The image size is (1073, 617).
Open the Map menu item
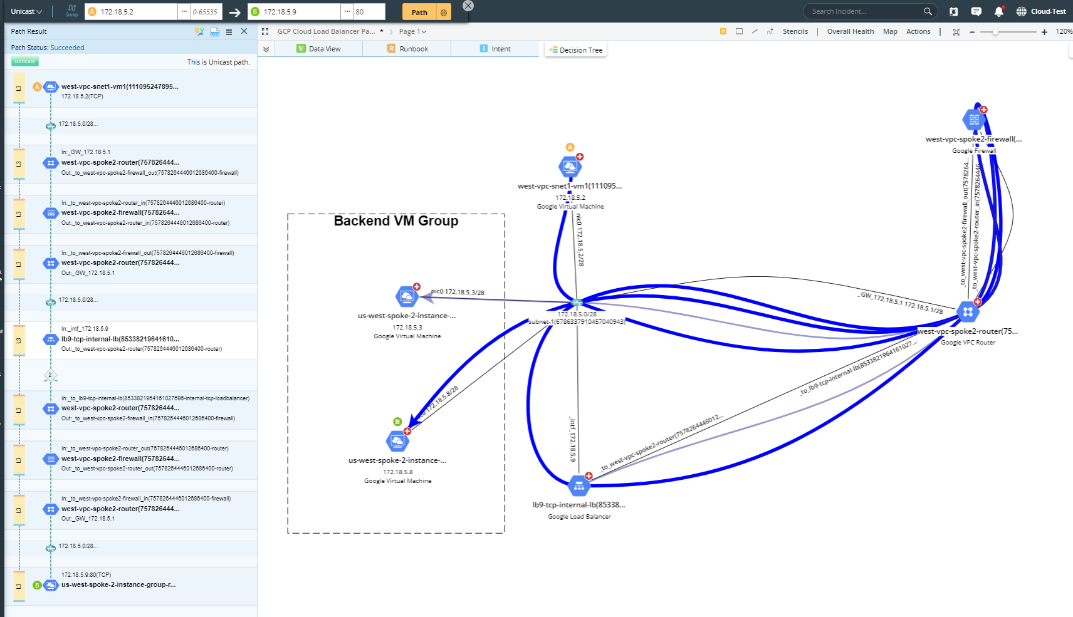click(892, 31)
